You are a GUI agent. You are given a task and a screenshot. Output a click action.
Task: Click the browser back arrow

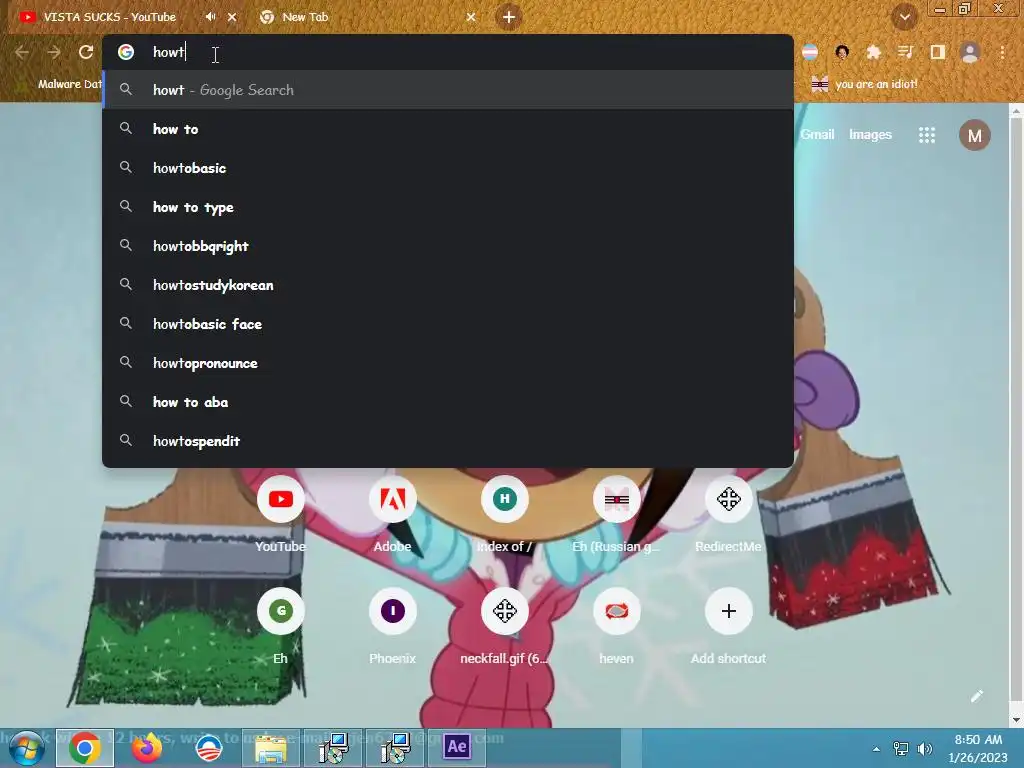(22, 52)
